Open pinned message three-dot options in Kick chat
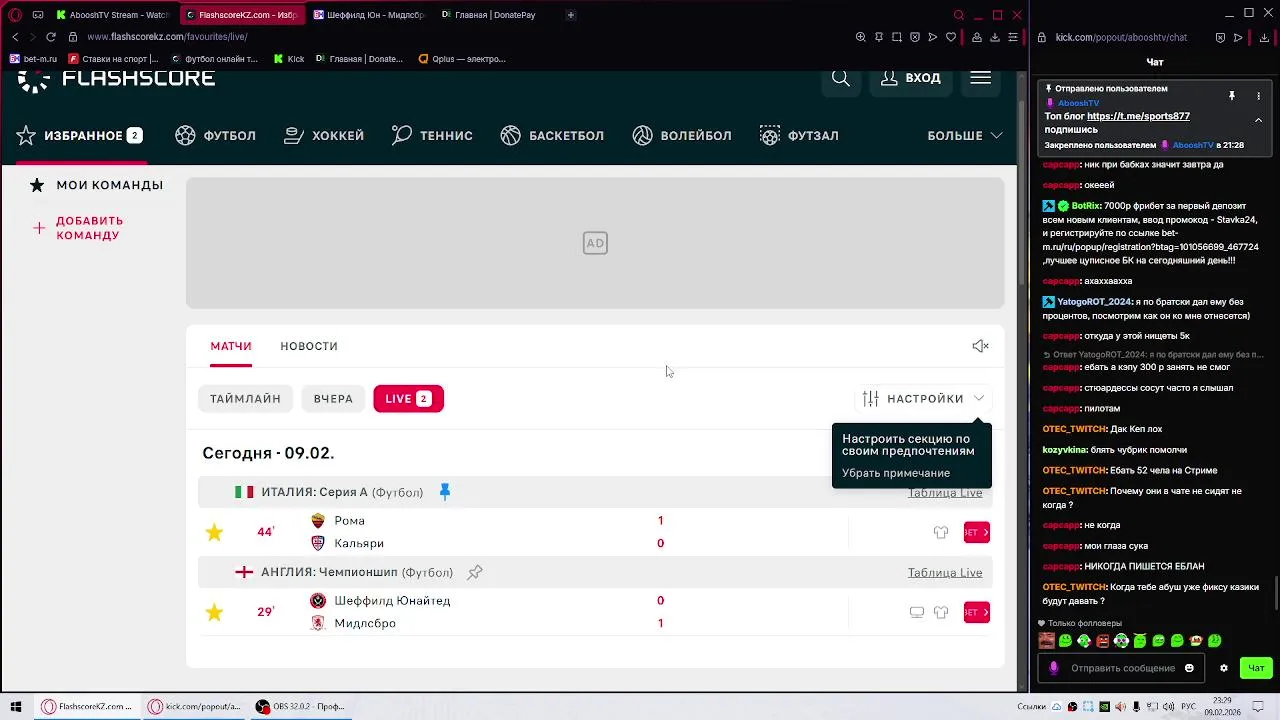The height and width of the screenshot is (720, 1280). (1258, 96)
